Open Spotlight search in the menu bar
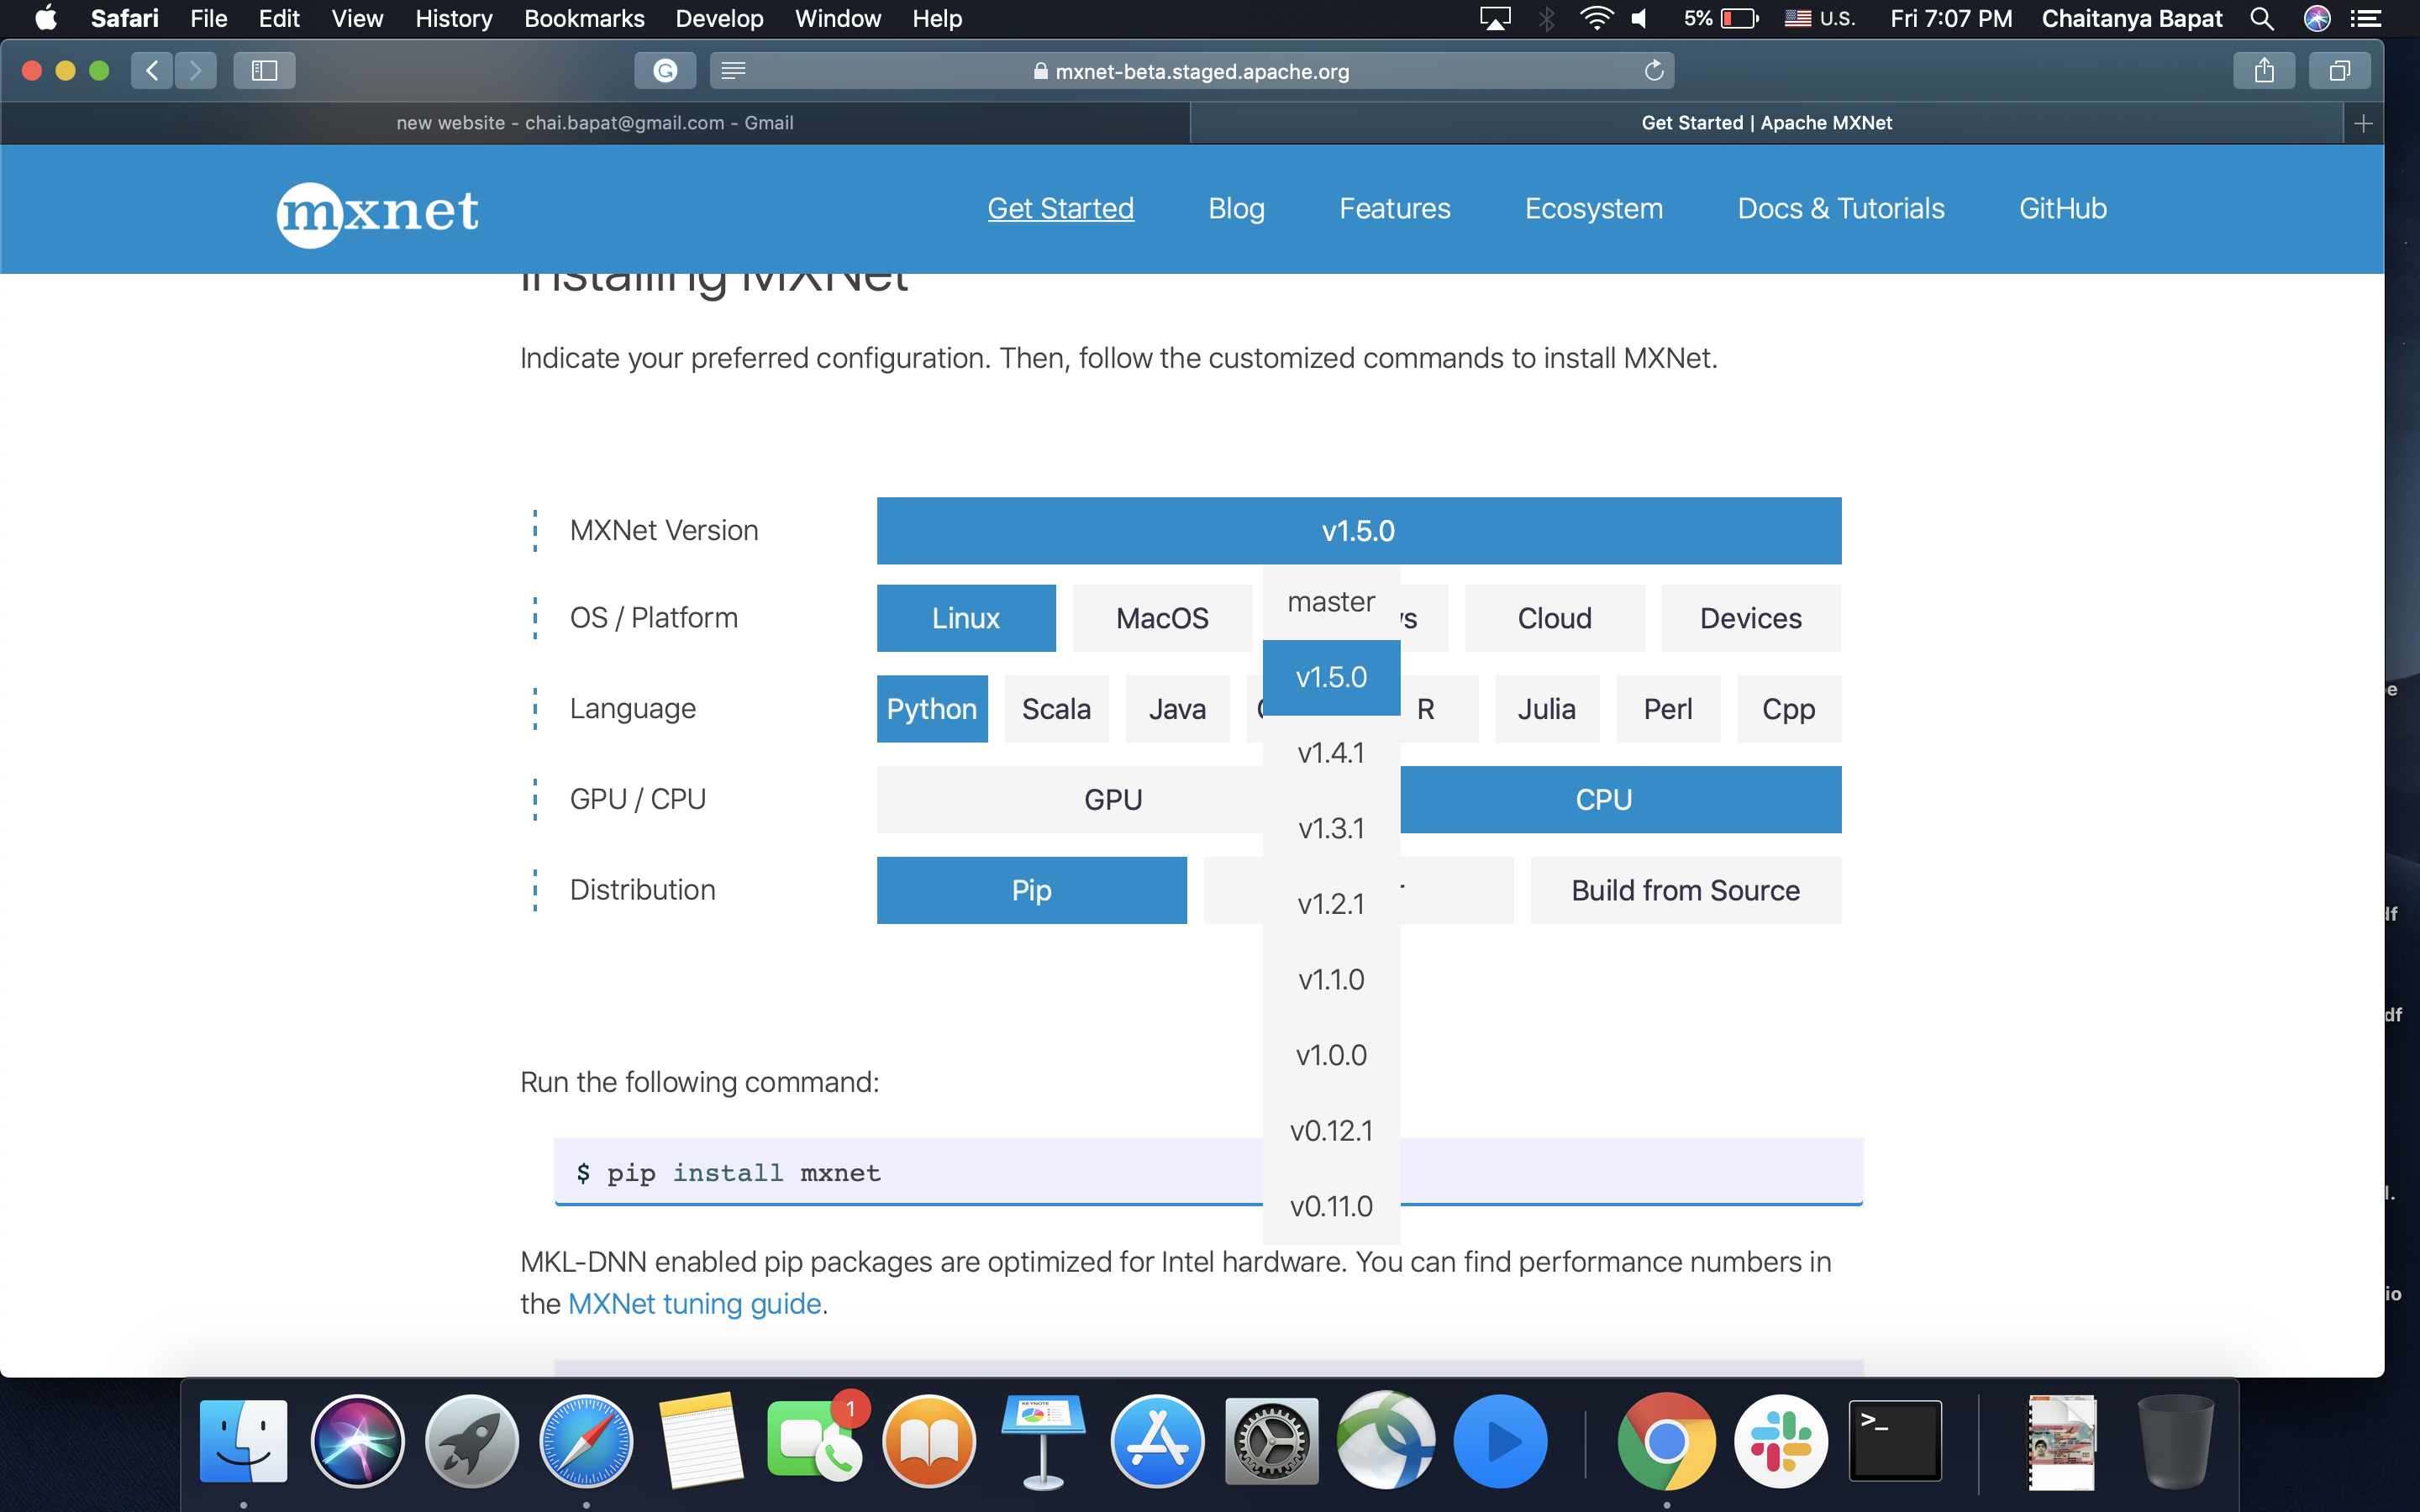 click(2263, 18)
